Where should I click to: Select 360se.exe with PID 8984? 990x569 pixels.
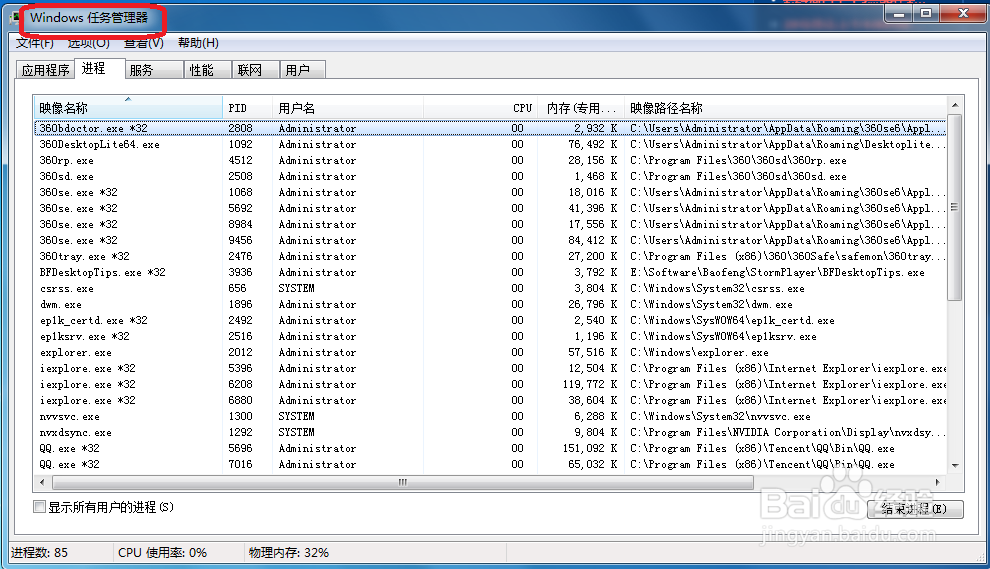pyautogui.click(x=490, y=224)
